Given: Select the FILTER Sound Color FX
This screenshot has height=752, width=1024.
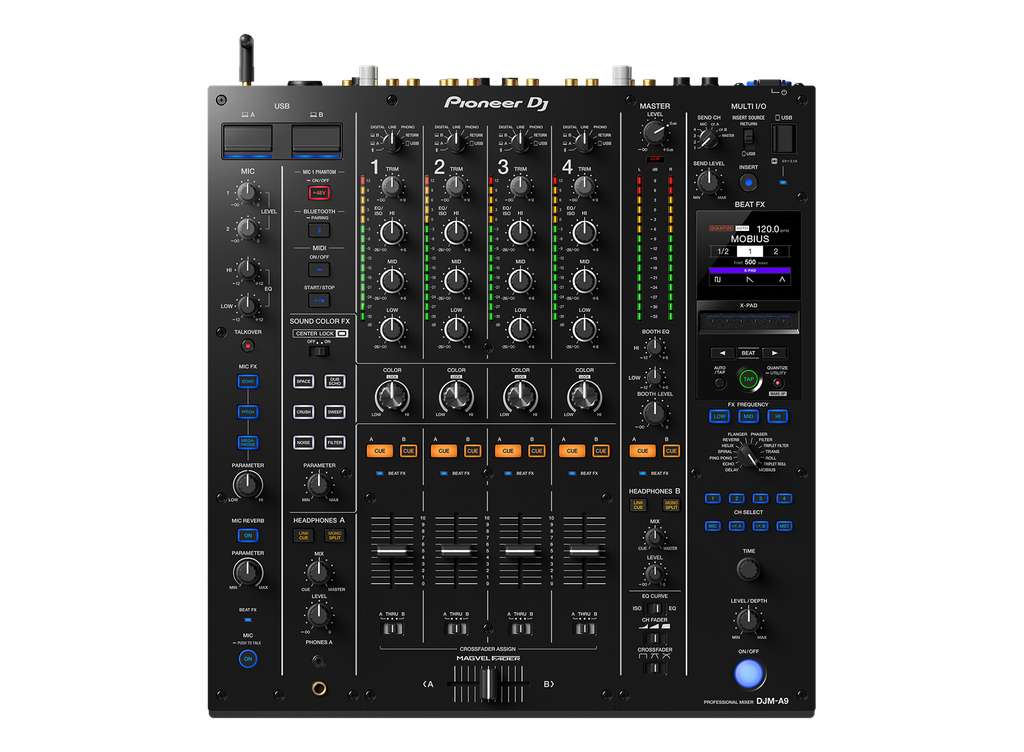Looking at the screenshot, I should 335,442.
